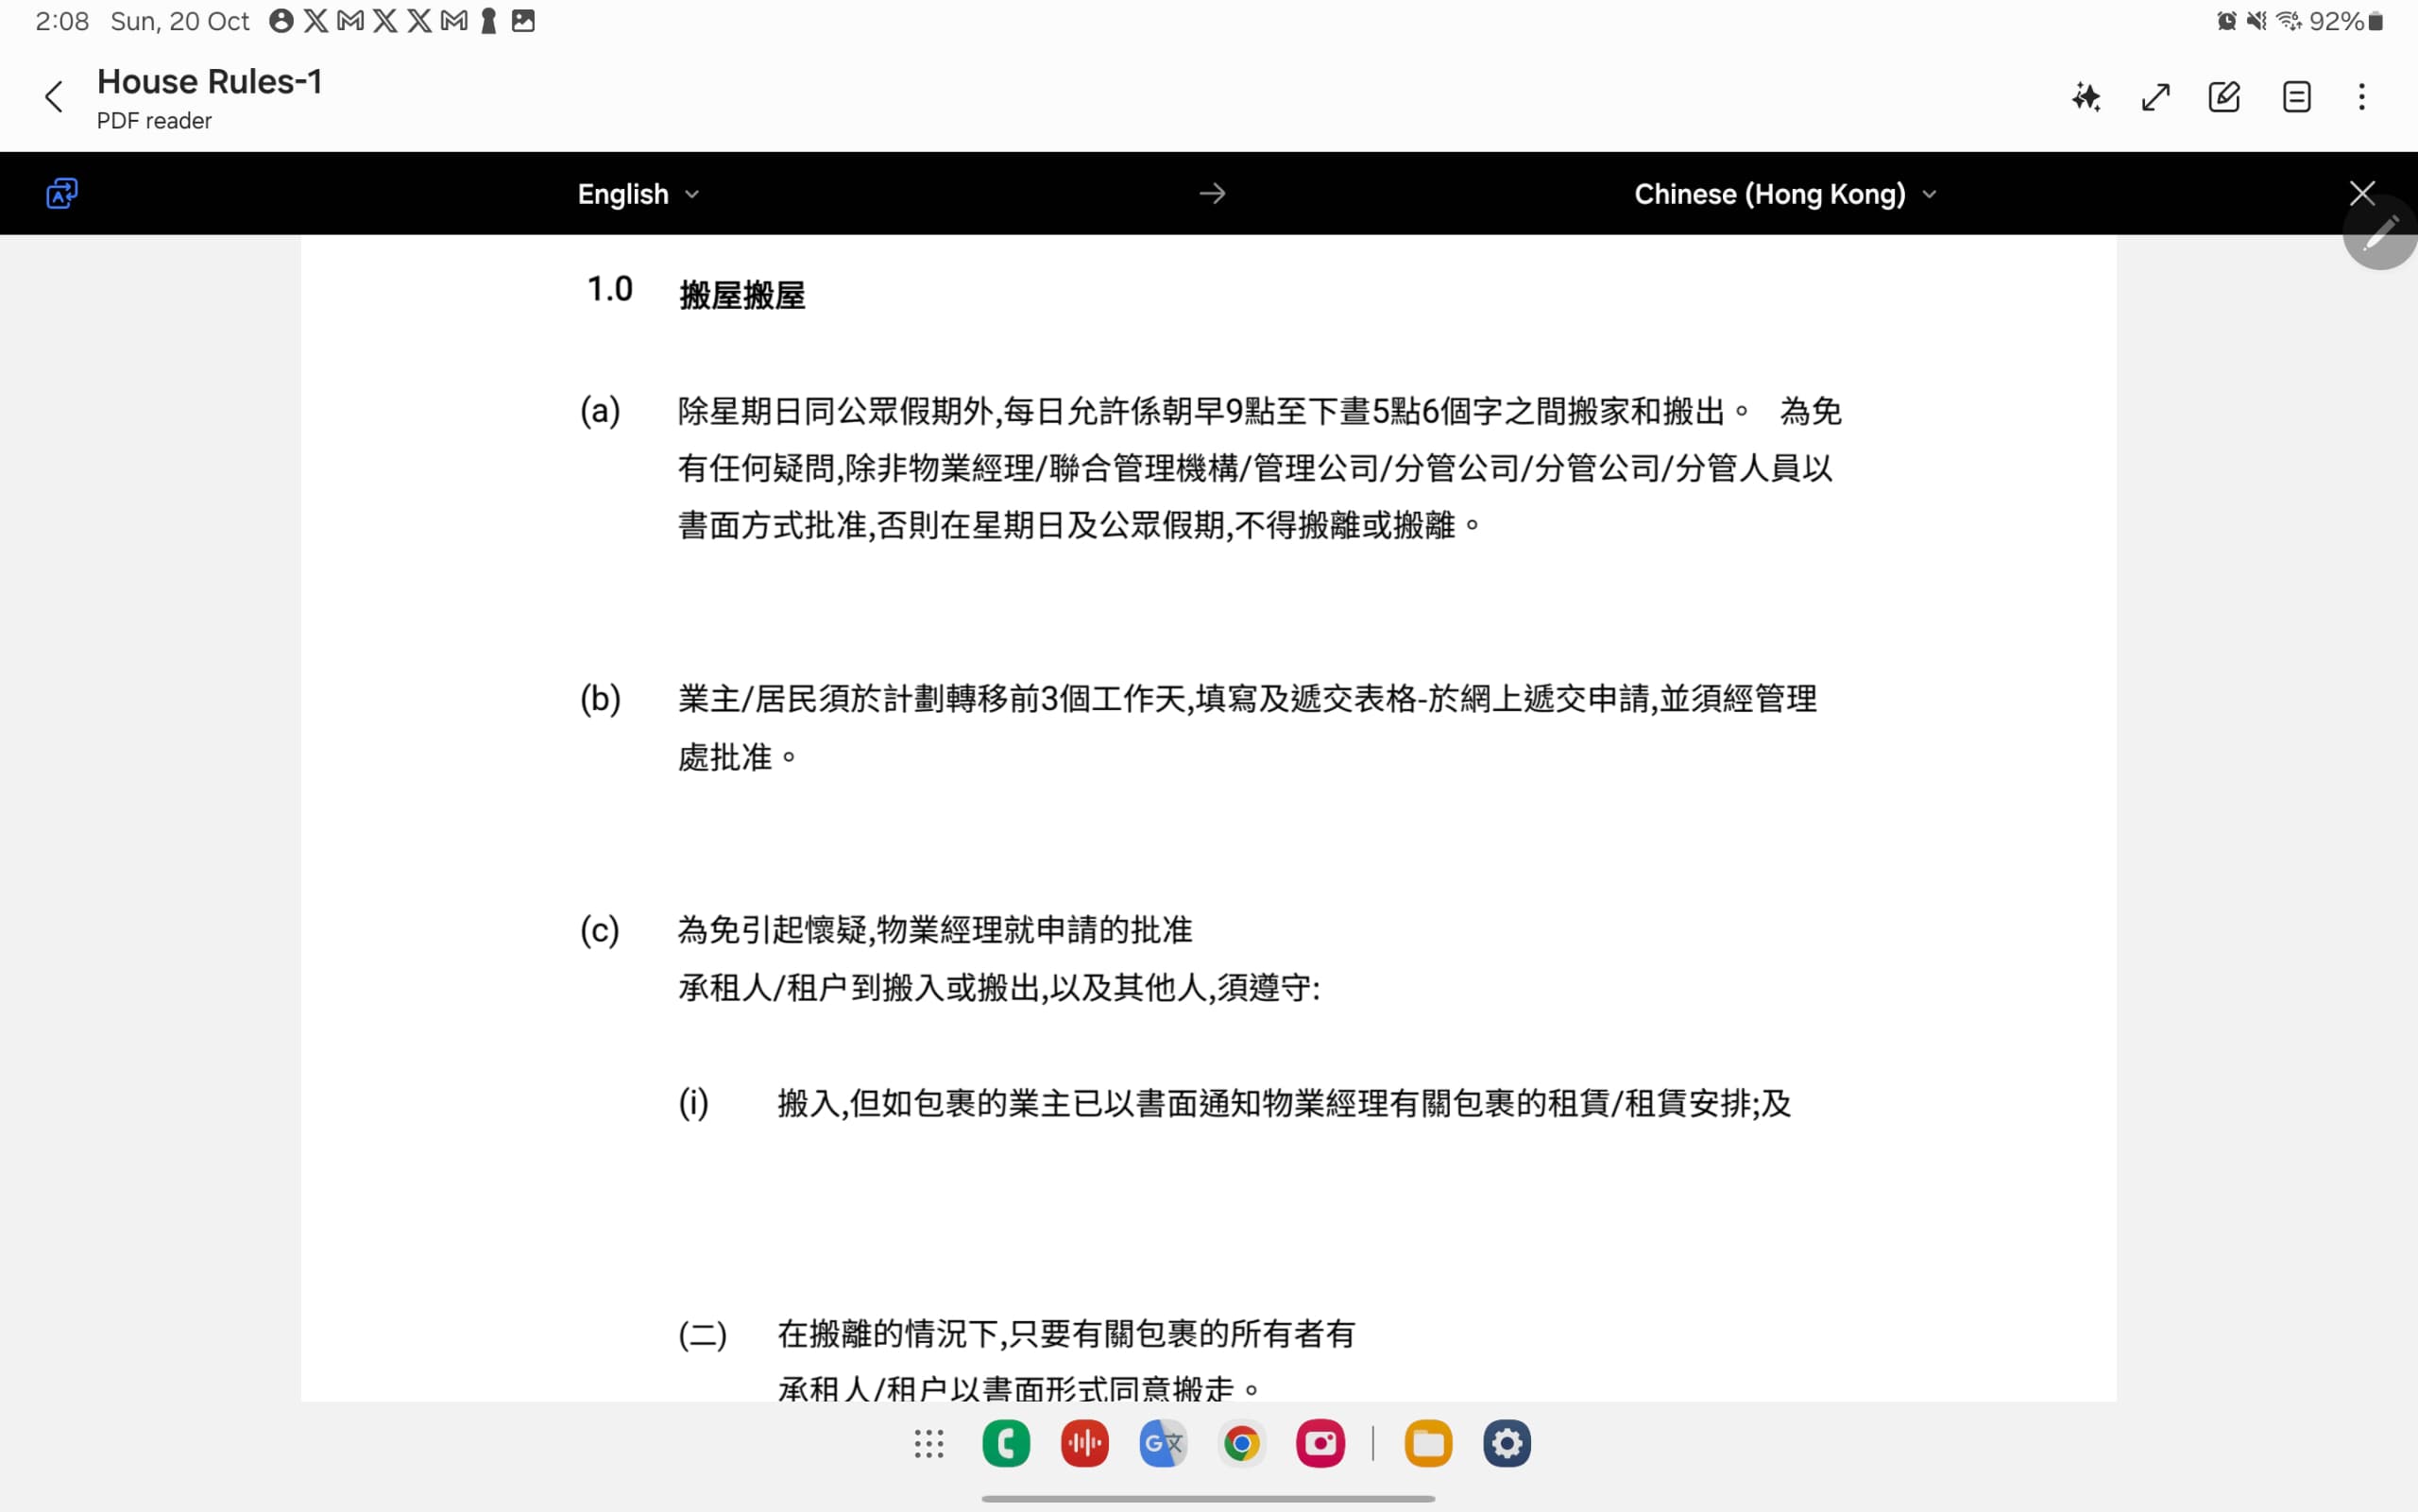Open the AI sparkle assistant icon
Screen dimensions: 2418x1512
(x=2086, y=97)
